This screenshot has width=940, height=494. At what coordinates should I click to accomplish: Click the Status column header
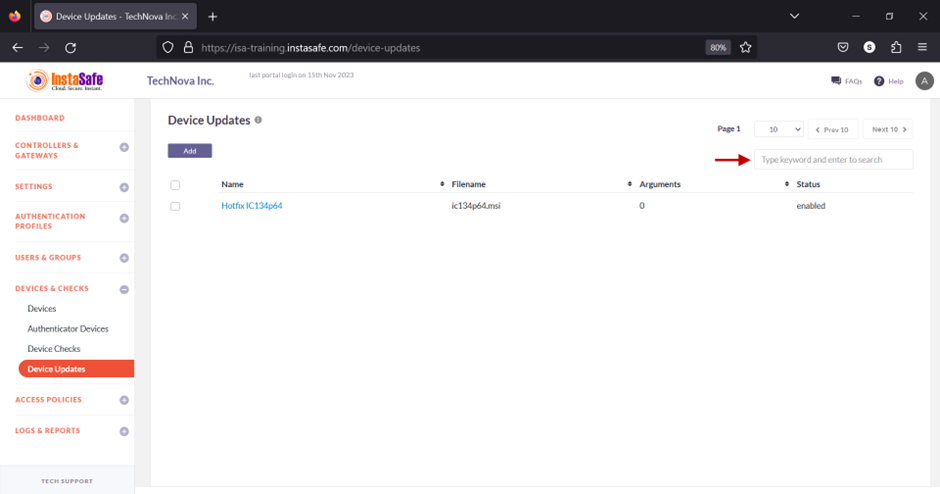pyautogui.click(x=808, y=184)
